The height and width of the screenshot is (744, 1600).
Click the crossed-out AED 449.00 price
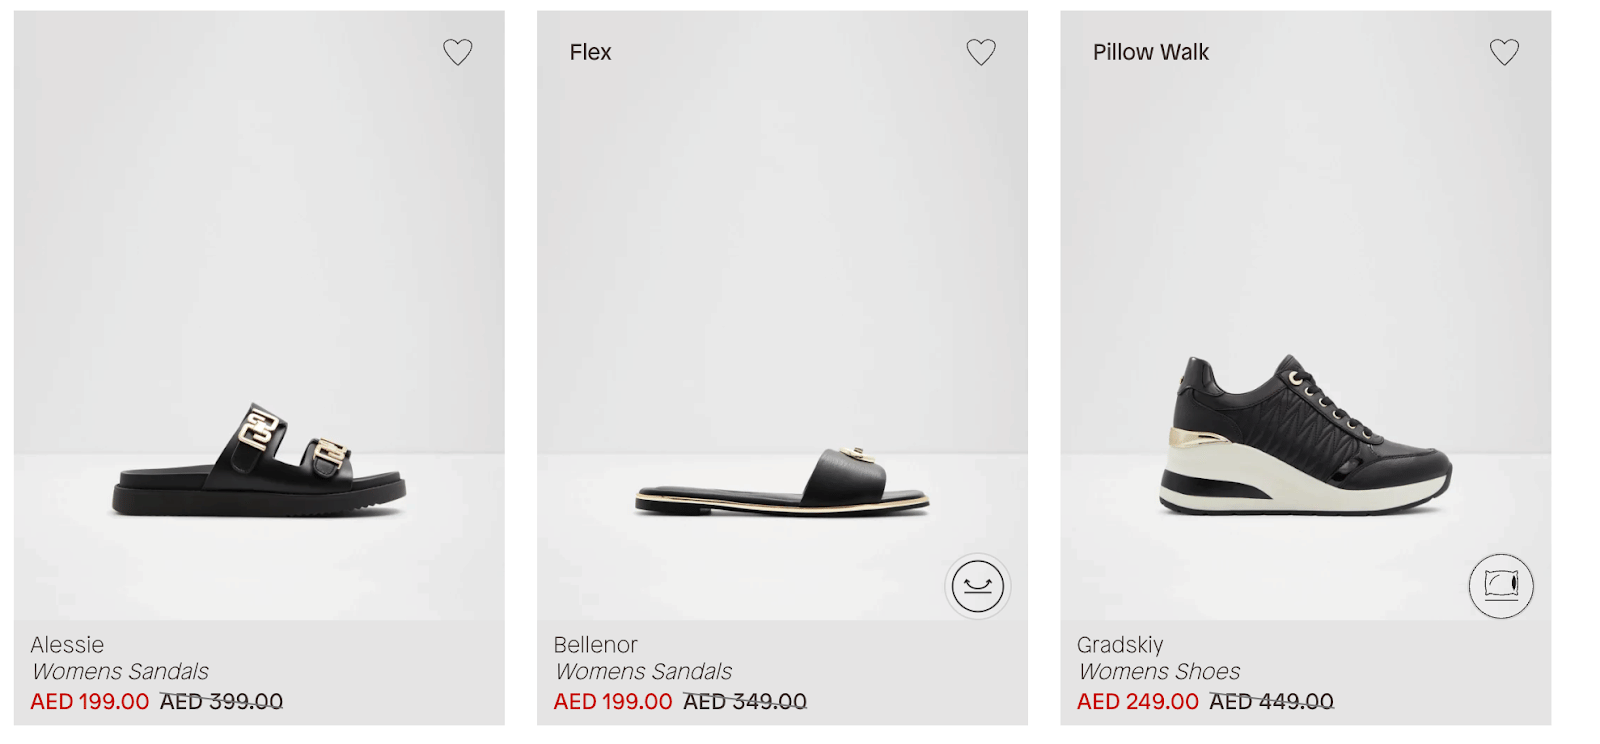point(1271,702)
